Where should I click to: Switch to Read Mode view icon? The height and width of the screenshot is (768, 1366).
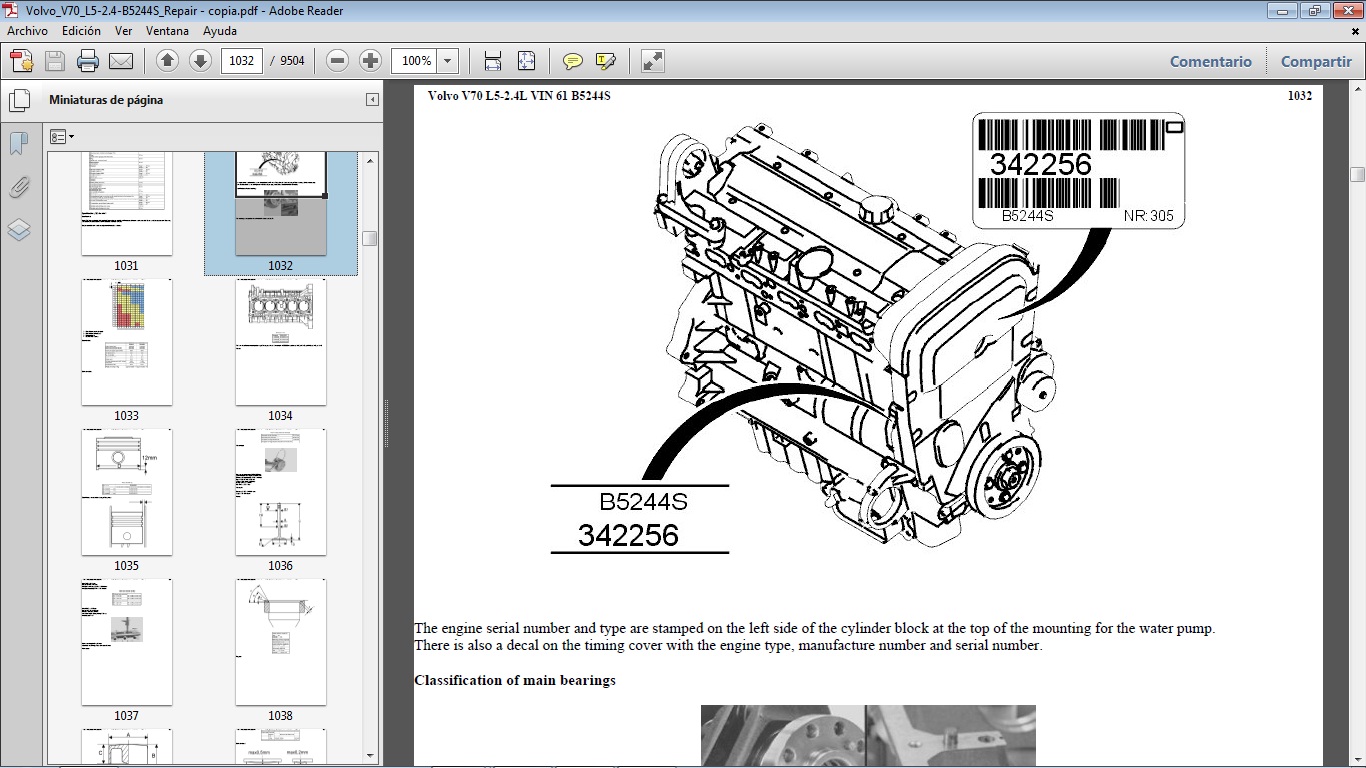(653, 61)
